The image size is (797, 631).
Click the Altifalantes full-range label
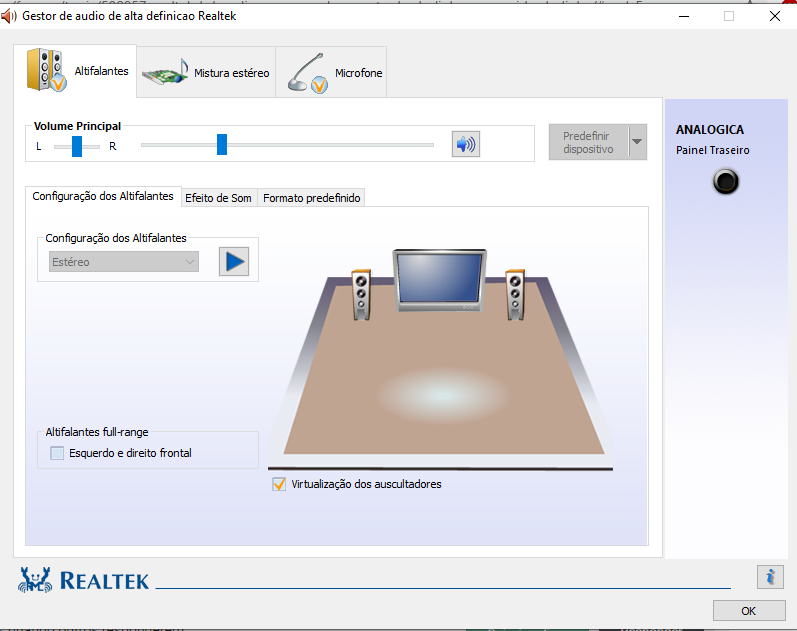[97, 432]
